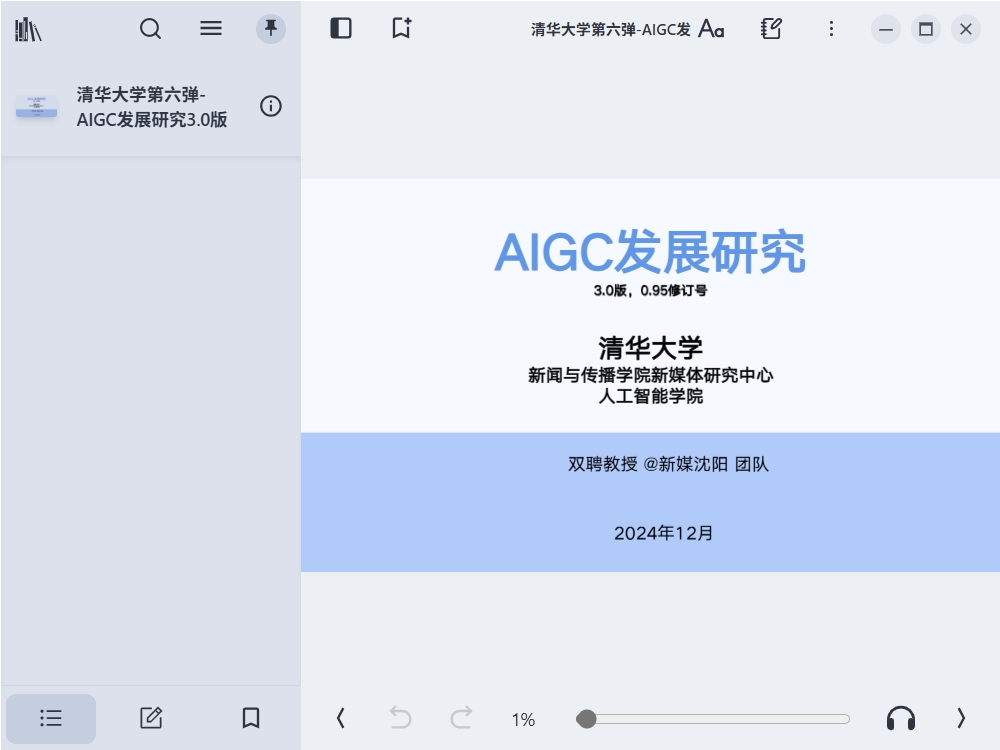Open font and layout settings (Aa)
The image size is (1000, 750).
point(711,29)
